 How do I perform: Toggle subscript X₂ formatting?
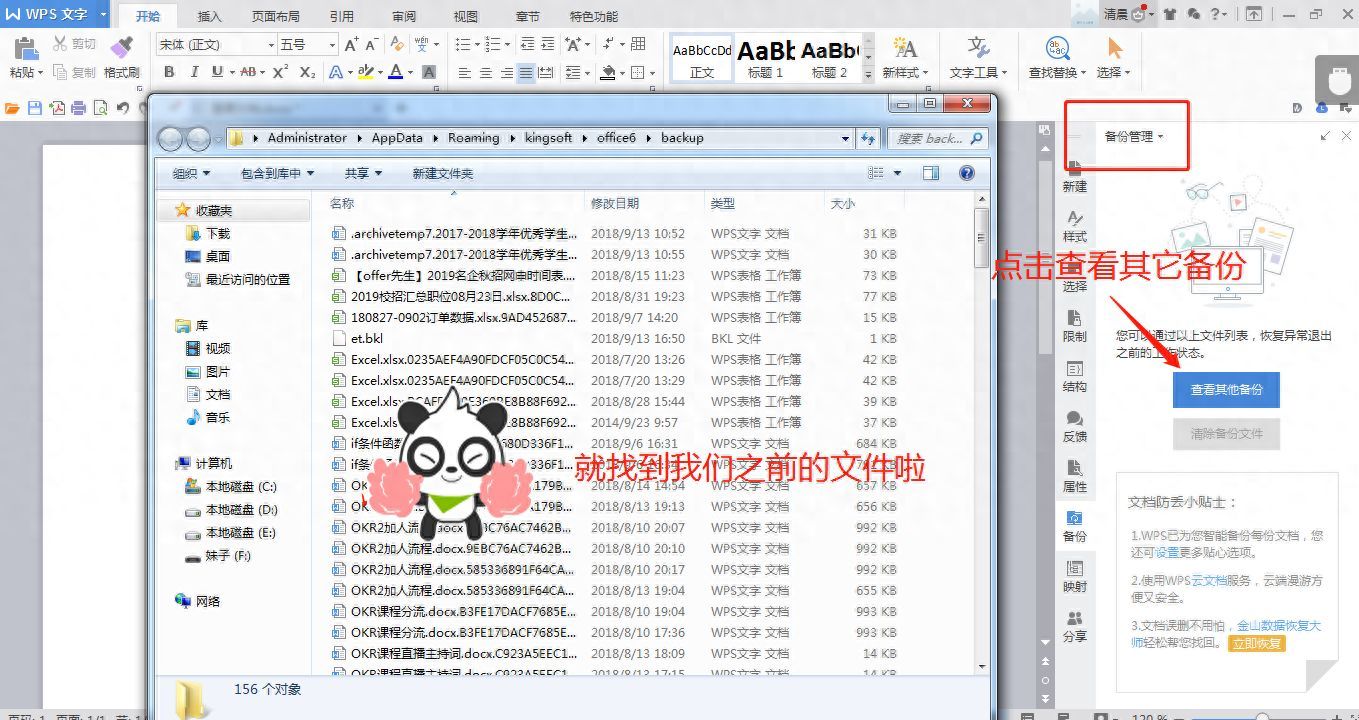click(x=307, y=72)
